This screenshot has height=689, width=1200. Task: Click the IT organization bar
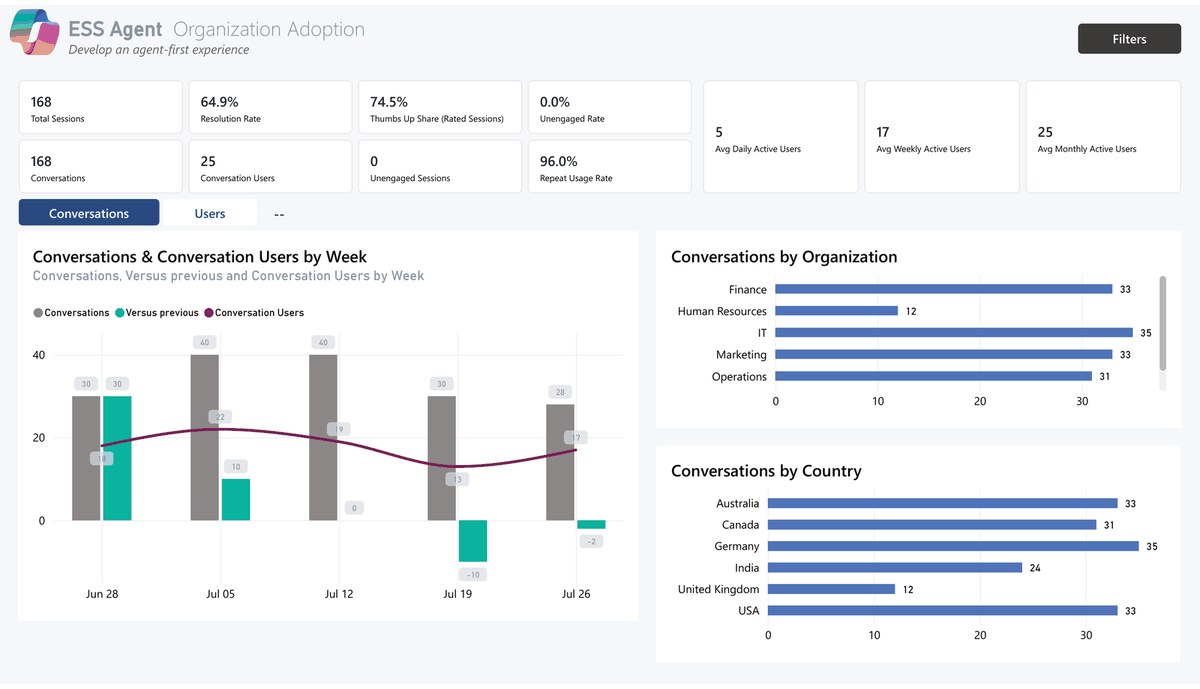pyautogui.click(x=954, y=333)
